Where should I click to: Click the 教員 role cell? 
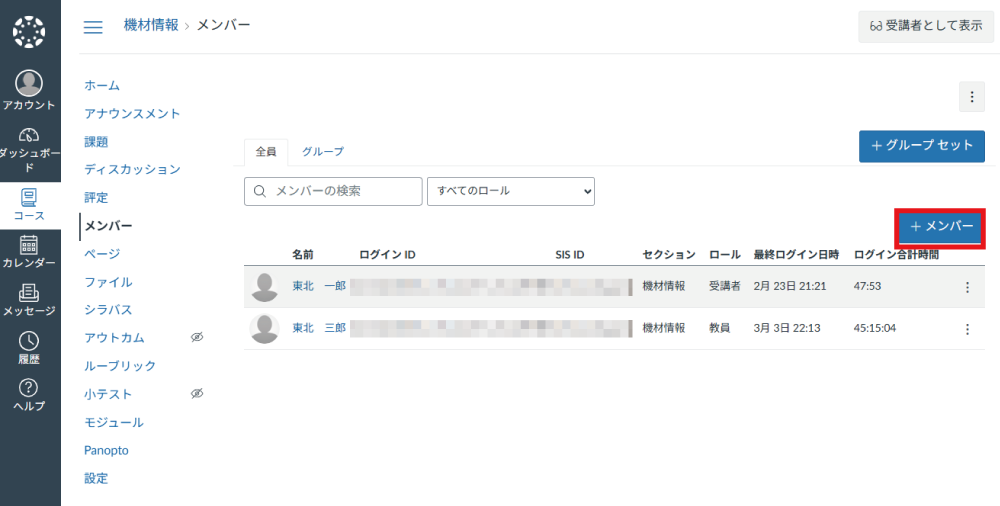point(719,328)
